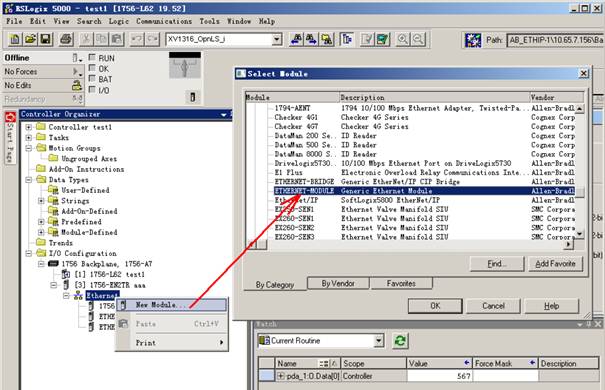605x390 pixels.
Task: Click the Print toolbar icon
Action: coord(66,39)
